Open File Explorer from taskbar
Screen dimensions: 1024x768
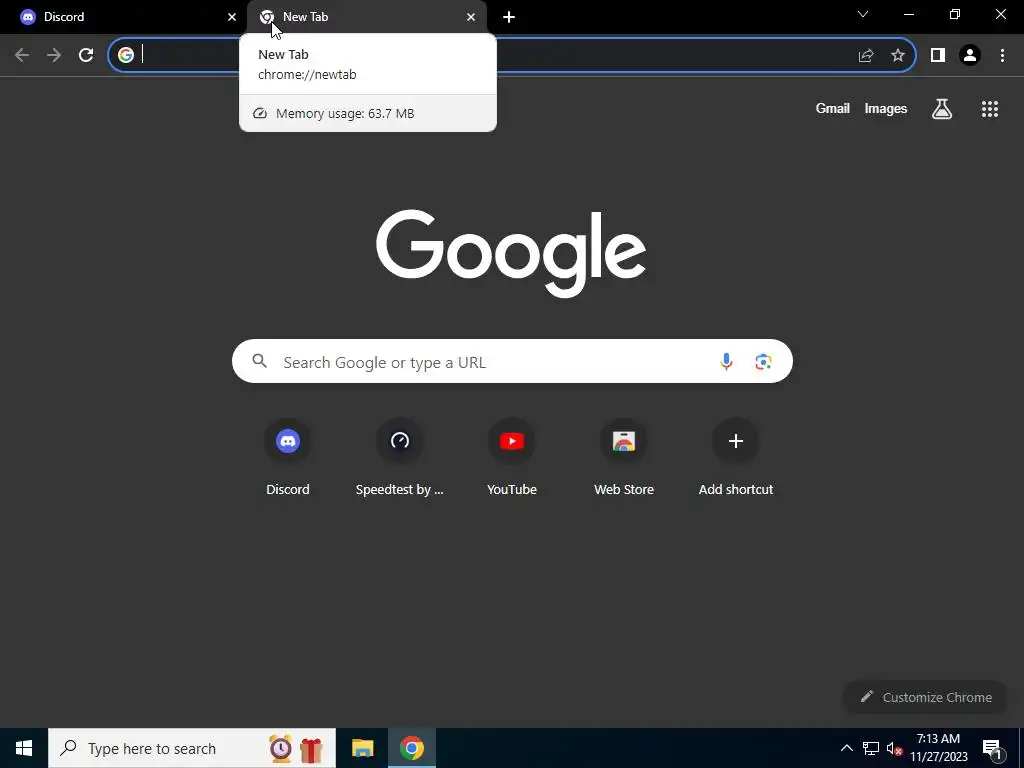pos(362,748)
